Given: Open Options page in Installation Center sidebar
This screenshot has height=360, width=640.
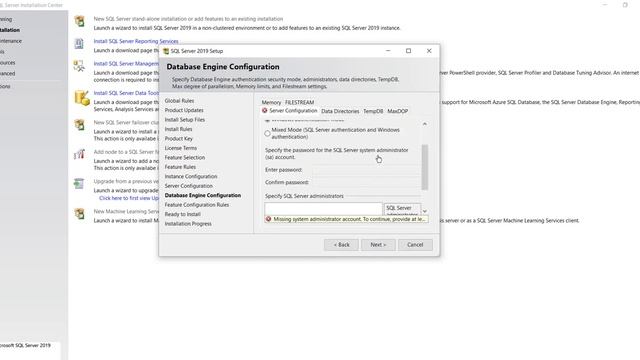Looking at the screenshot, I should [5, 86].
